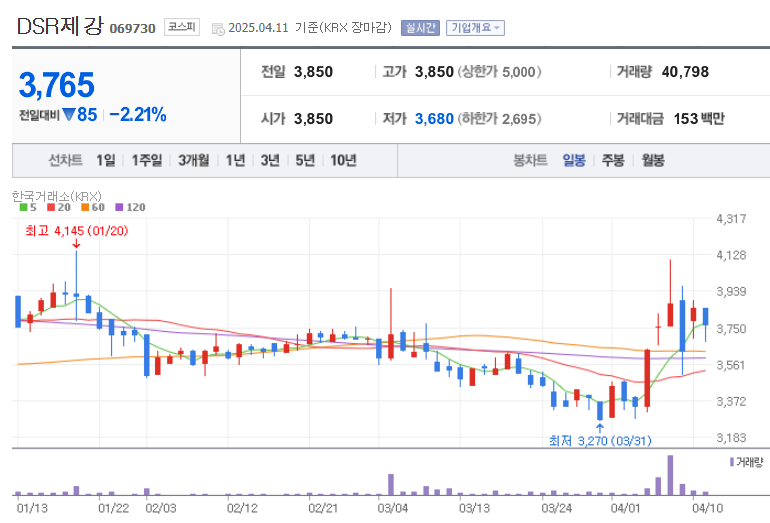Click the green 5-day moving average swatch
Screen dimensions: 770x523
click(x=23, y=207)
